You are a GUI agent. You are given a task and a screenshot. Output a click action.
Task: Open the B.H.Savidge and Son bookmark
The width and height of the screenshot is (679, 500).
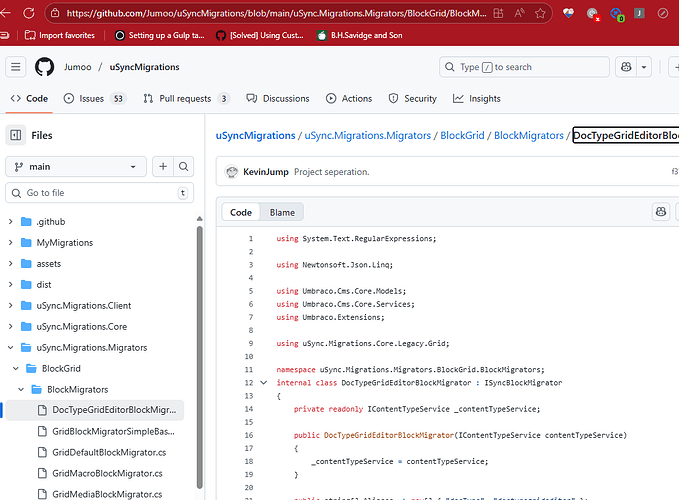pyautogui.click(x=360, y=35)
